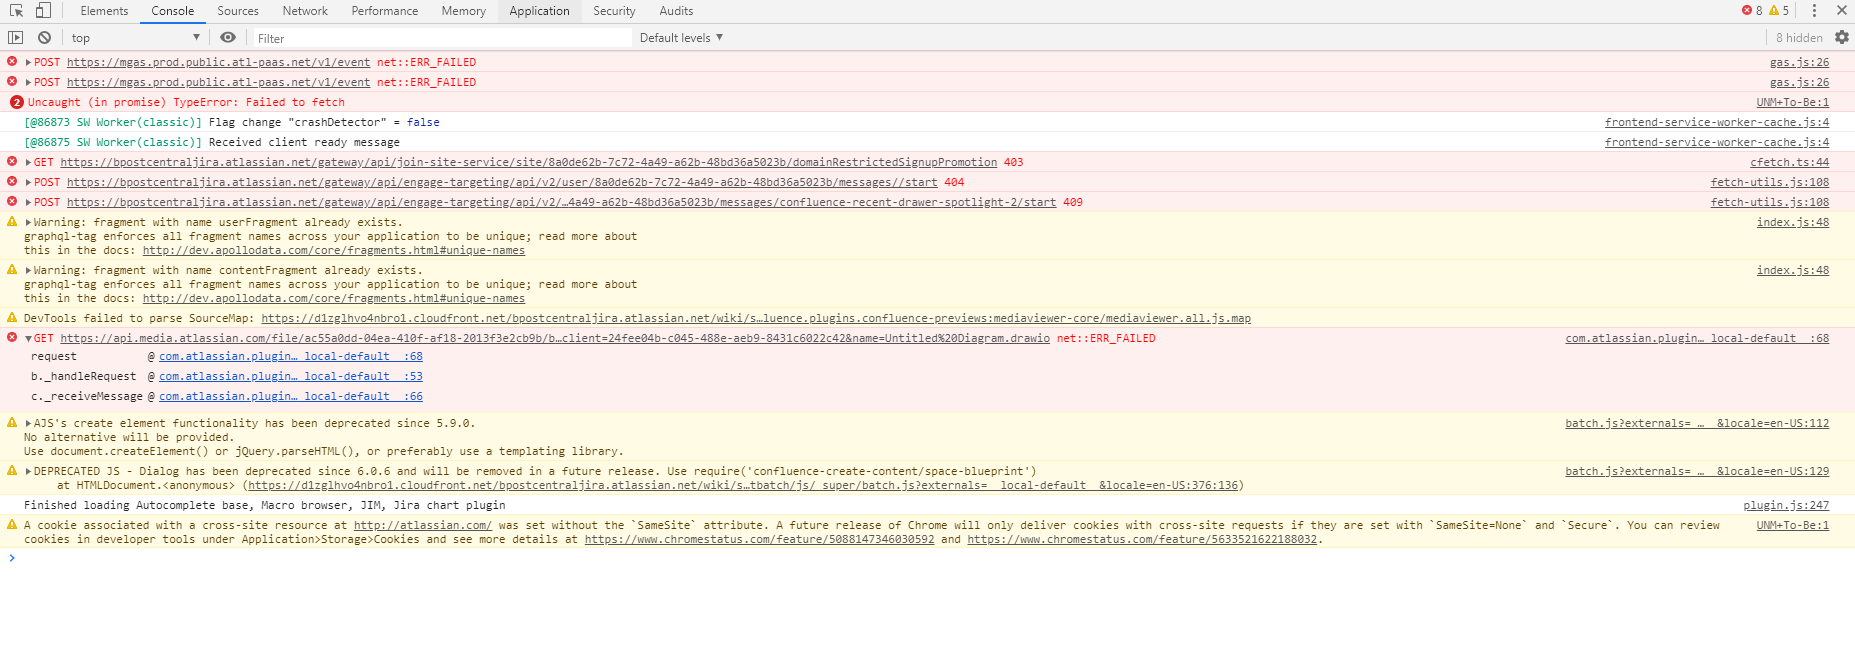Open the mediaviewer.all.js.map URL
1855x648 pixels.
click(756, 318)
